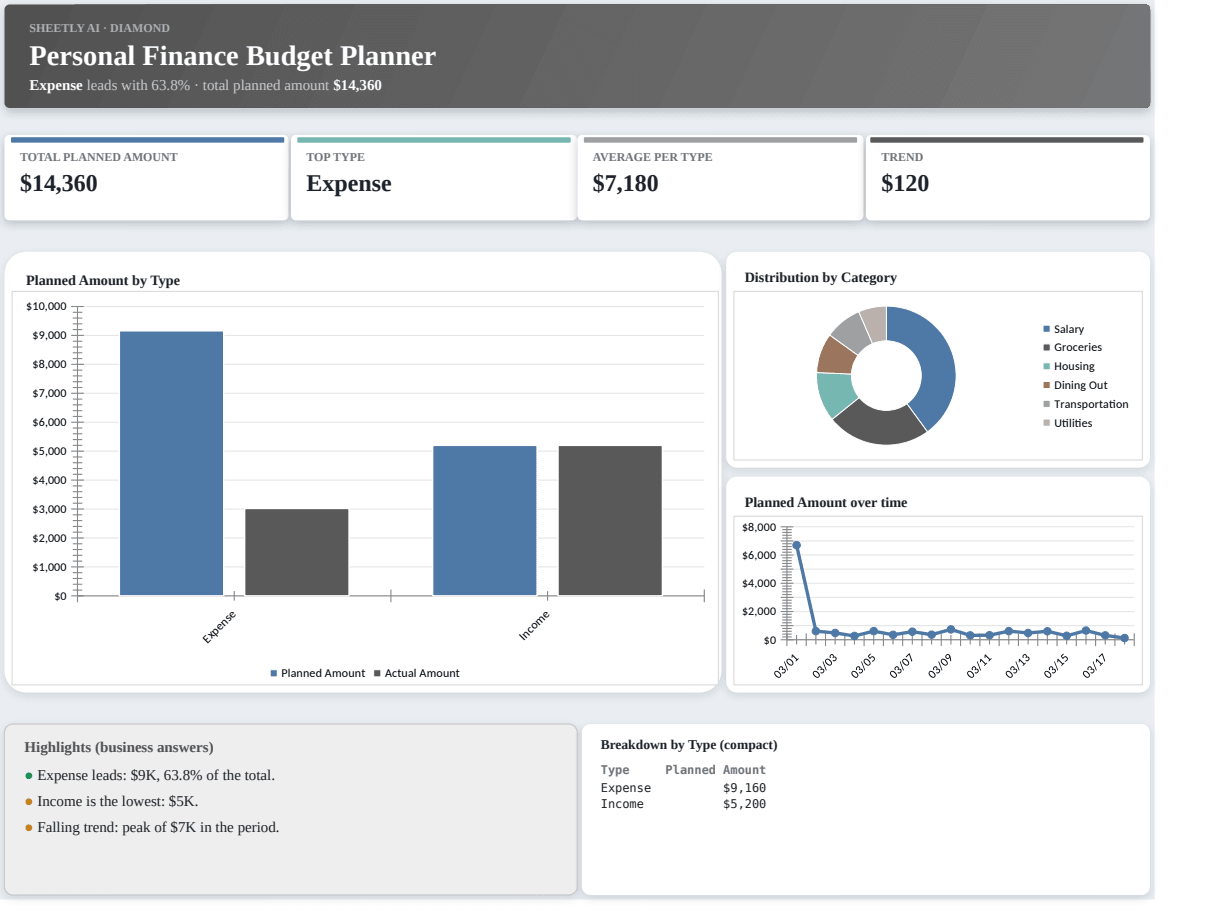Click the Expense $9,160 table row

pos(683,788)
